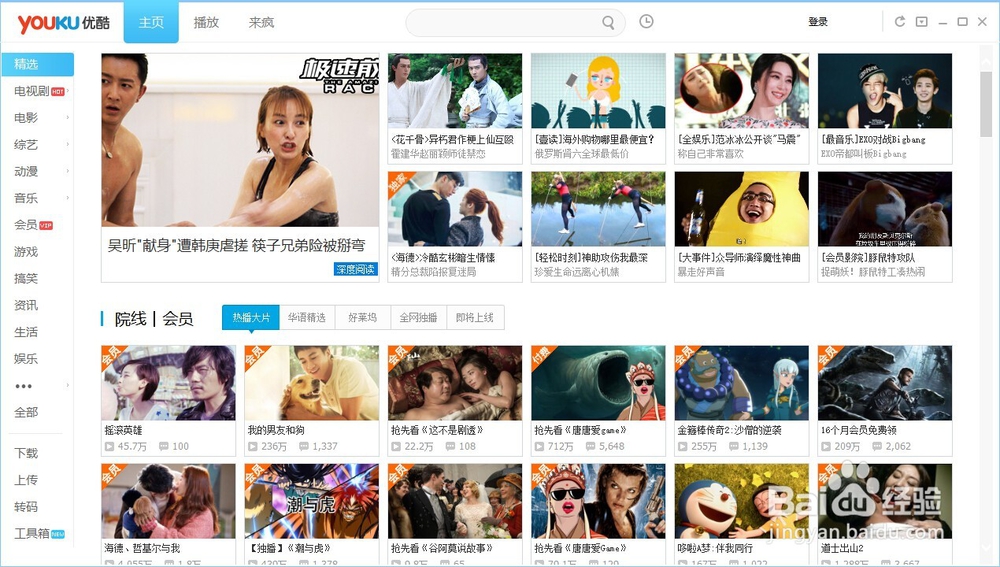Expand the 音乐 category submenu arrow
This screenshot has height=567, width=1000.
click(x=68, y=198)
